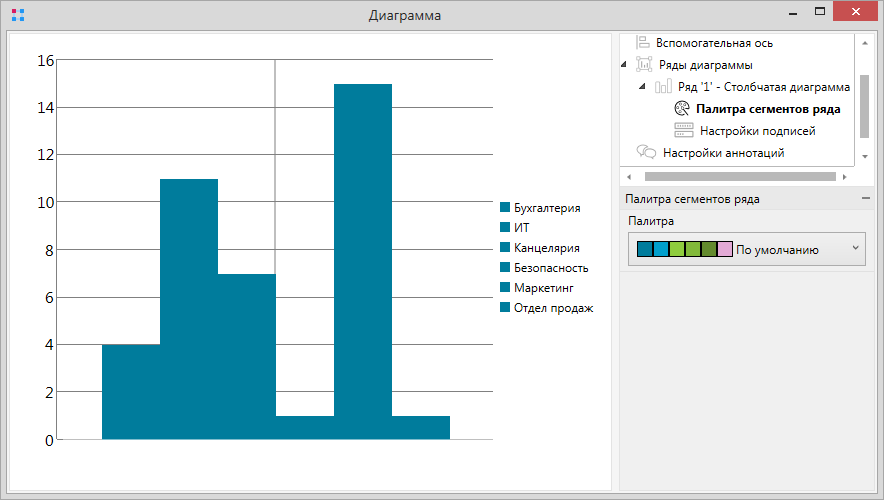Open the Палитра dropdown list
The width and height of the screenshot is (884, 500).
pos(854,249)
